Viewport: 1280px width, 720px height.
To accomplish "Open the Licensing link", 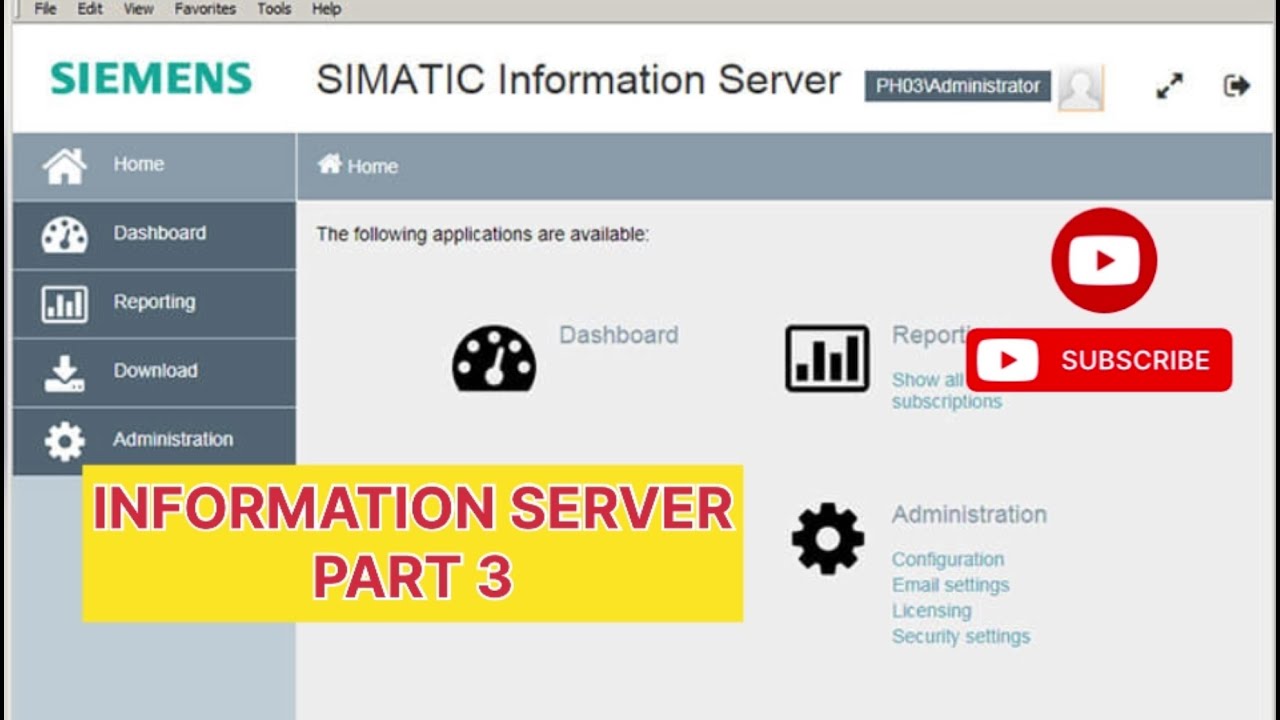I will [932, 611].
